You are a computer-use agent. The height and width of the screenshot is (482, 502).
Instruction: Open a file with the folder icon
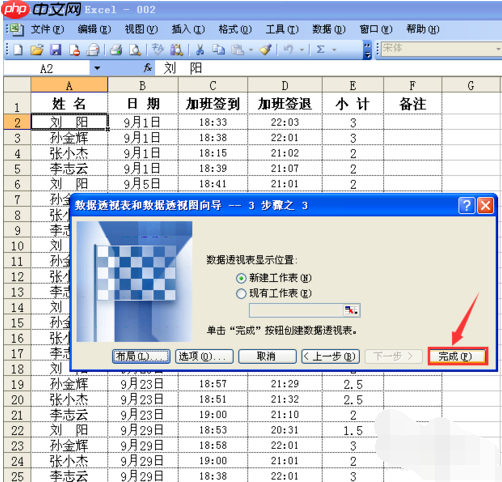coord(37,50)
